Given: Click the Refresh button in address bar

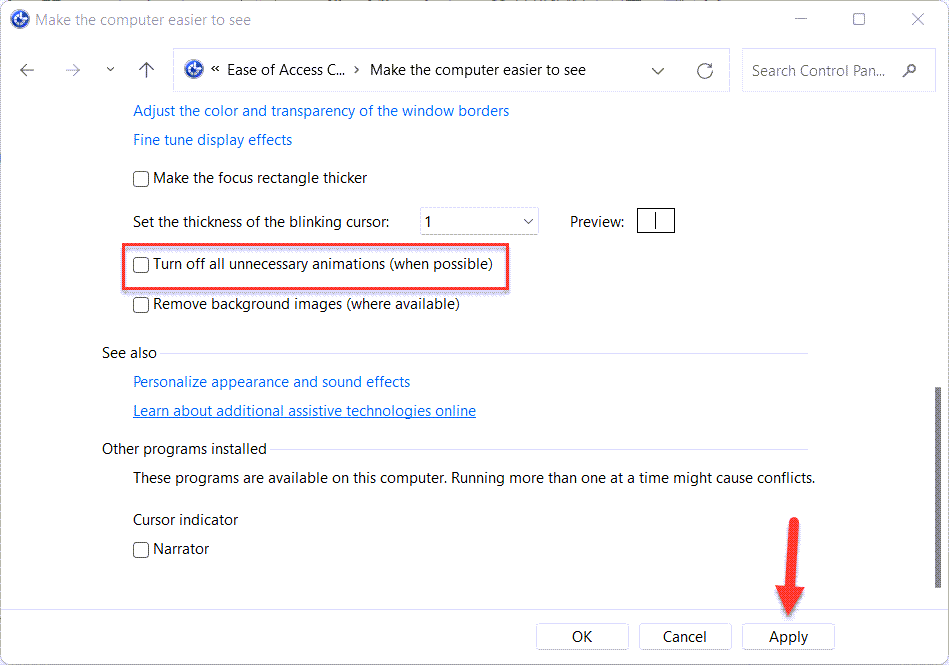Looking at the screenshot, I should [x=705, y=71].
